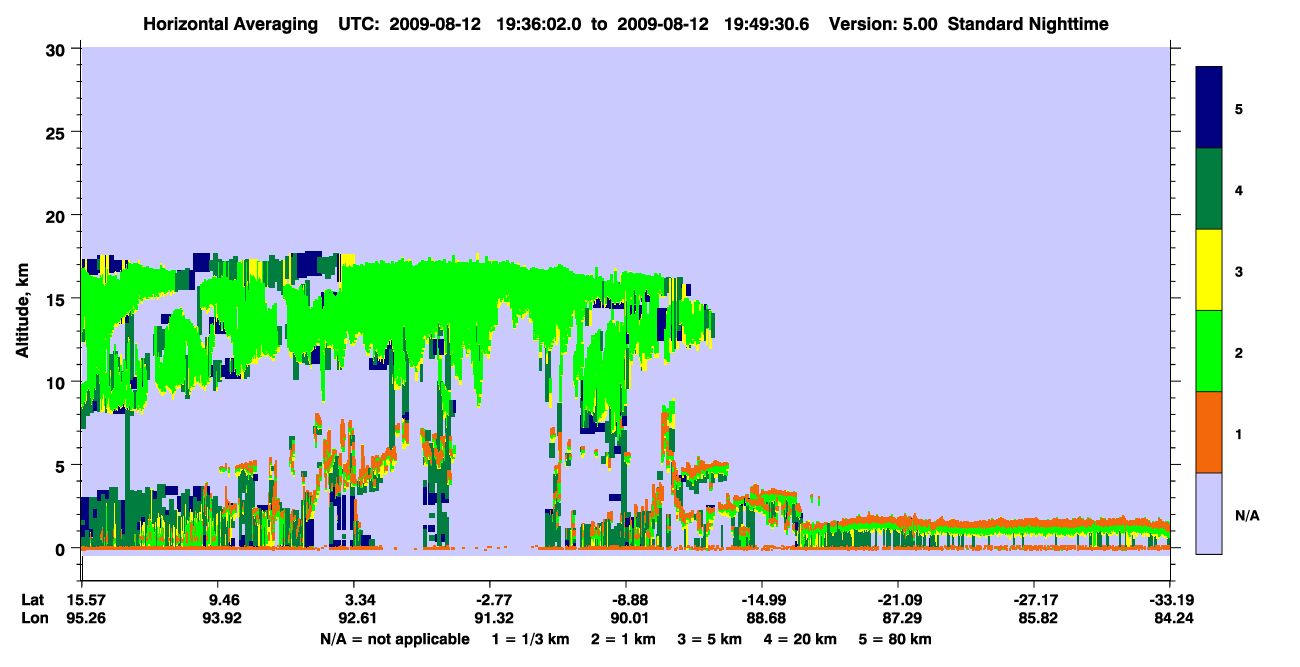Click the y-axis tick label 30
The height and width of the screenshot is (667, 1300).
[x=58, y=49]
